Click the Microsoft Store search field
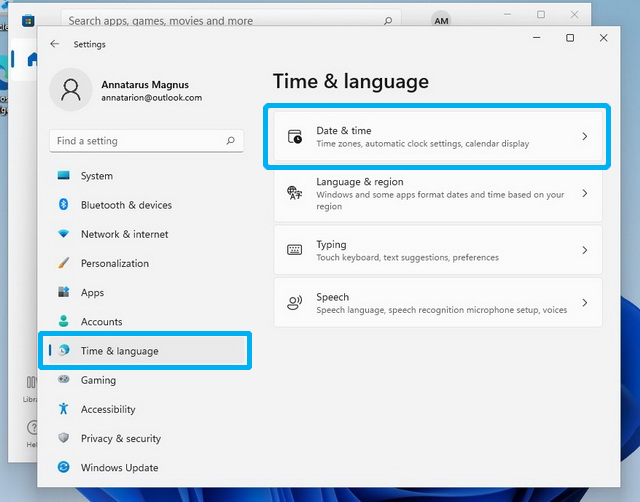The width and height of the screenshot is (640, 502). 231,20
